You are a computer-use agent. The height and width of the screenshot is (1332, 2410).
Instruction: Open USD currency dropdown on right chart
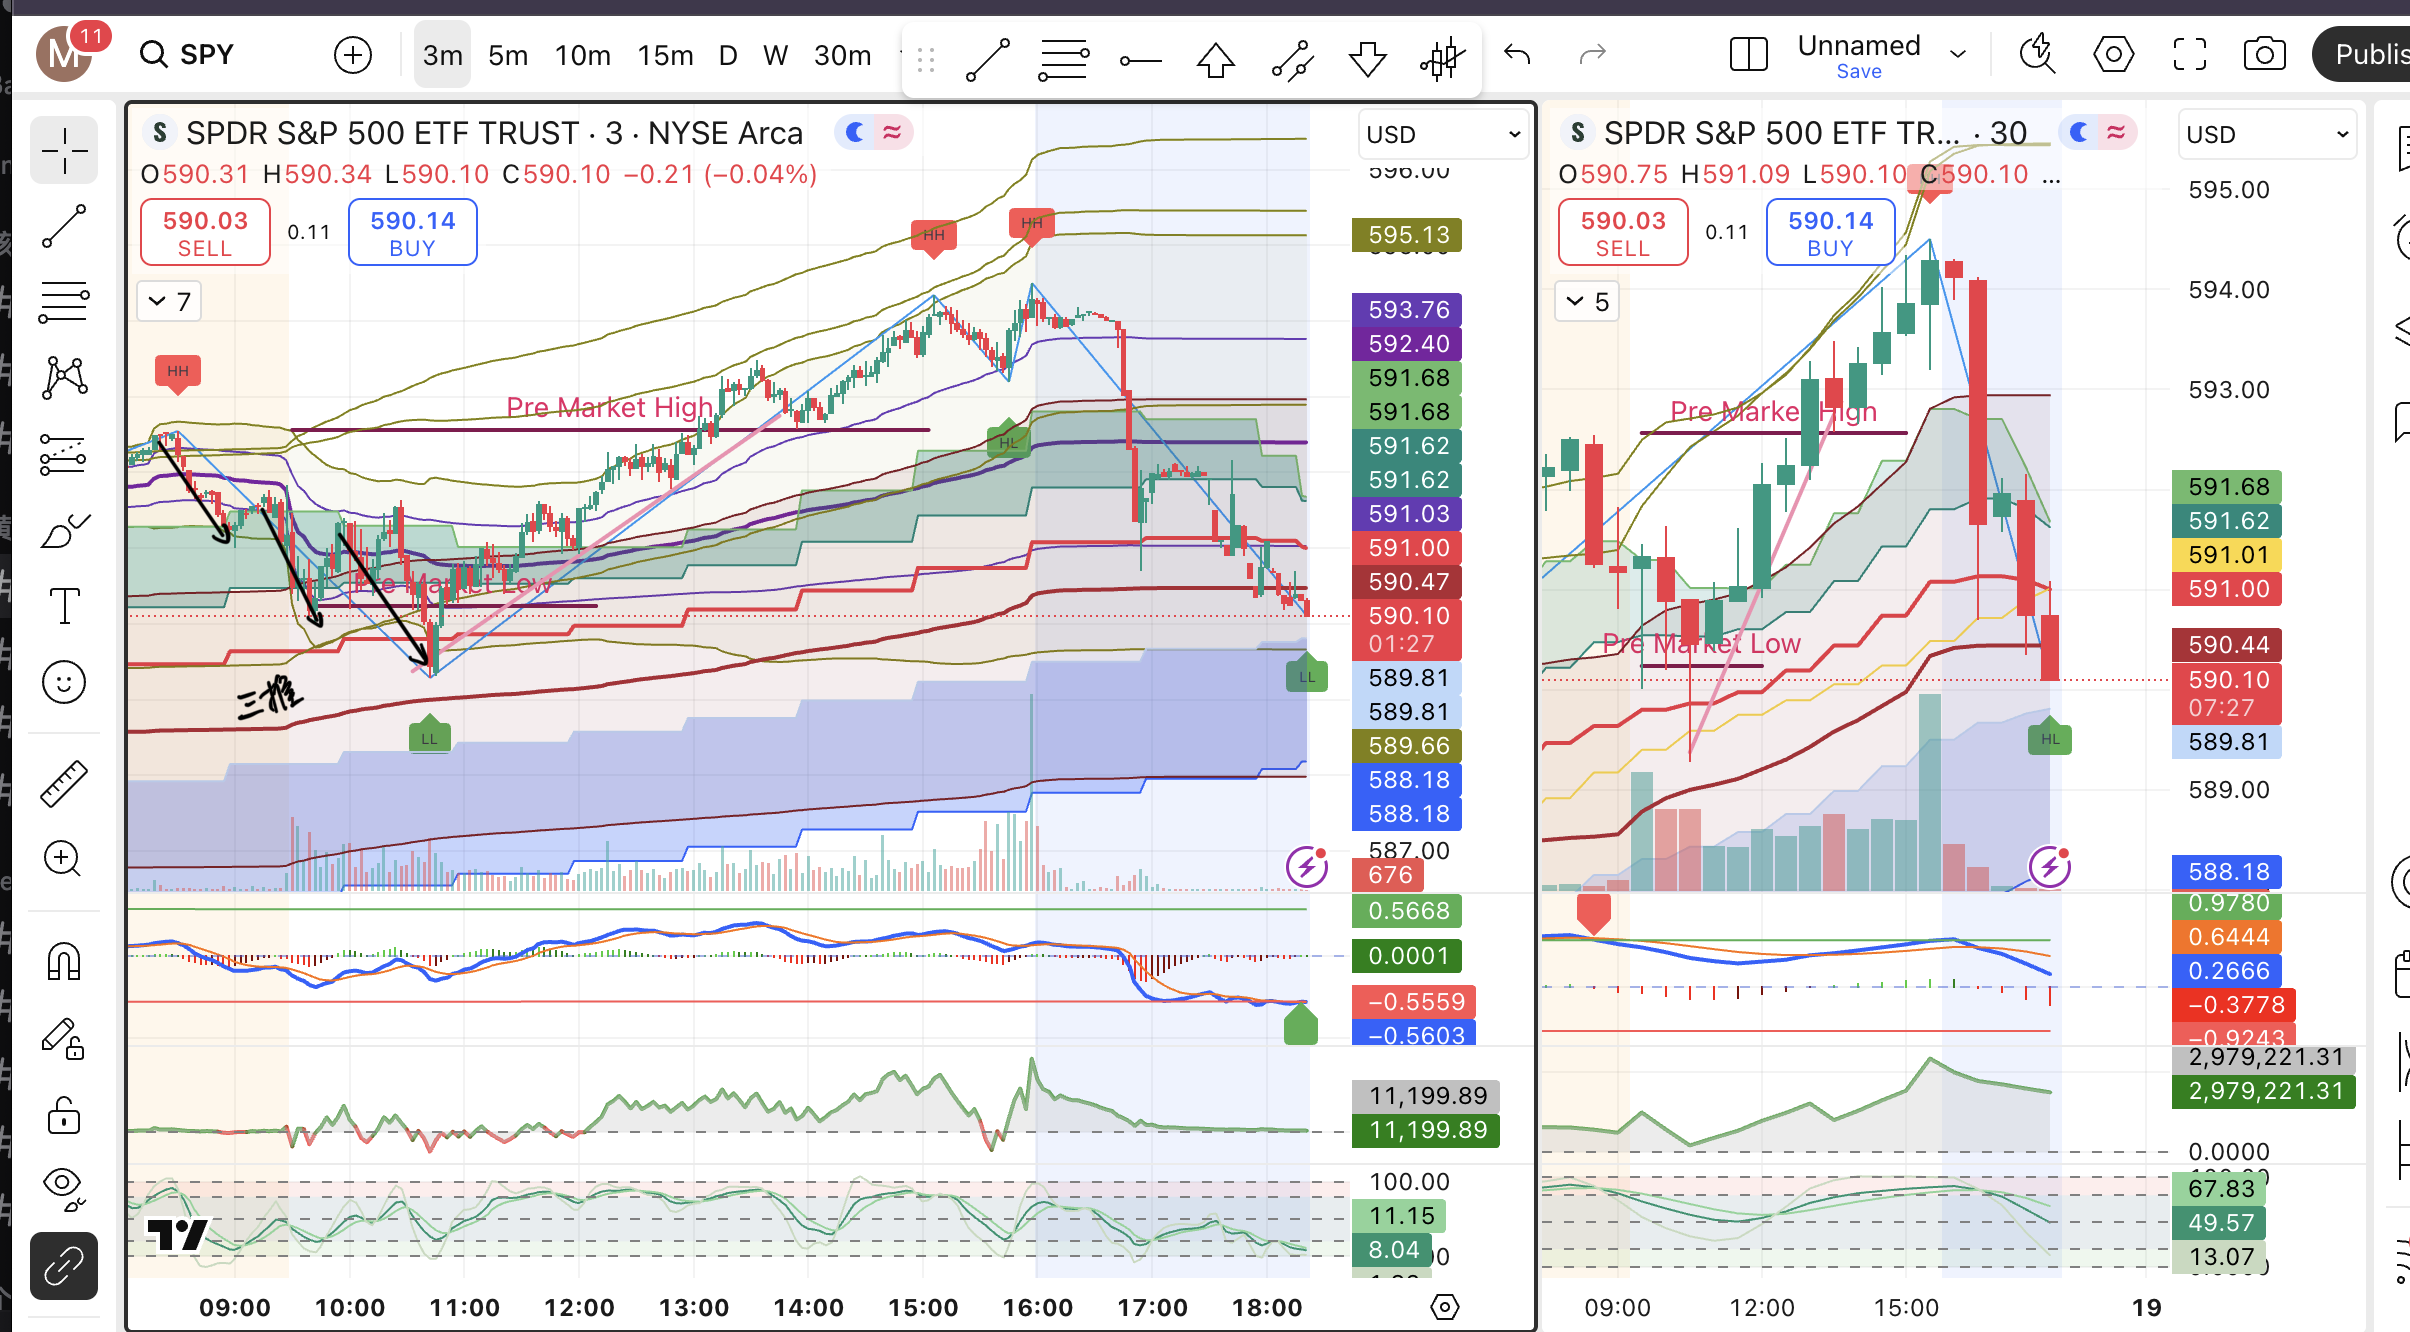tap(2266, 134)
